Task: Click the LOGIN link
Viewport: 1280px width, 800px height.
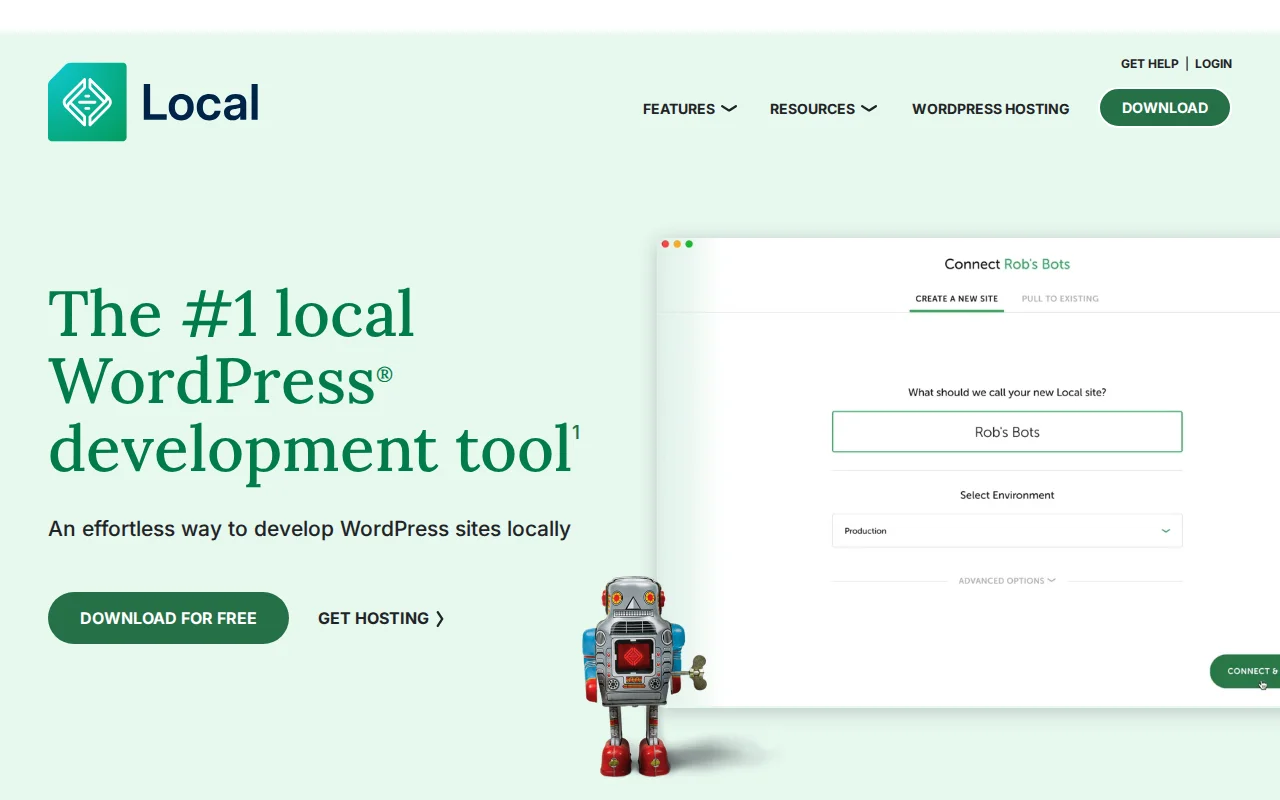Action: coord(1213,63)
